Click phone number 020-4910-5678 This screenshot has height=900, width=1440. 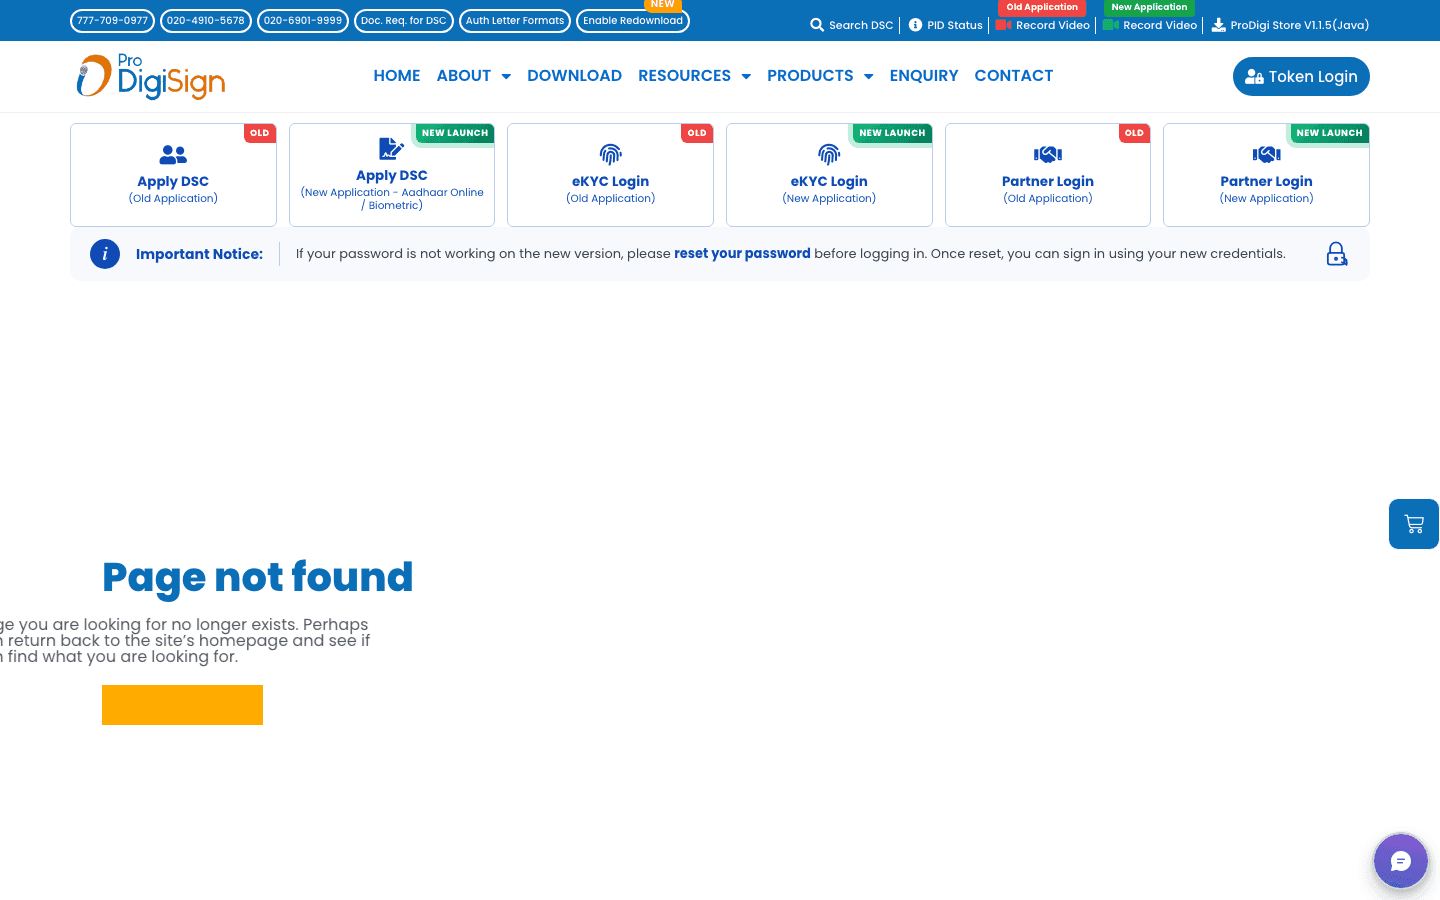coord(206,21)
